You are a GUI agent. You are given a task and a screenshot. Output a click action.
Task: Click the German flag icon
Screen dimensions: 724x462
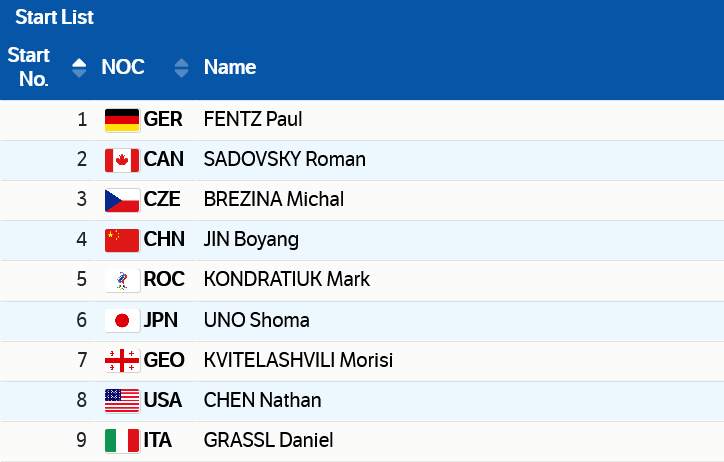point(122,120)
